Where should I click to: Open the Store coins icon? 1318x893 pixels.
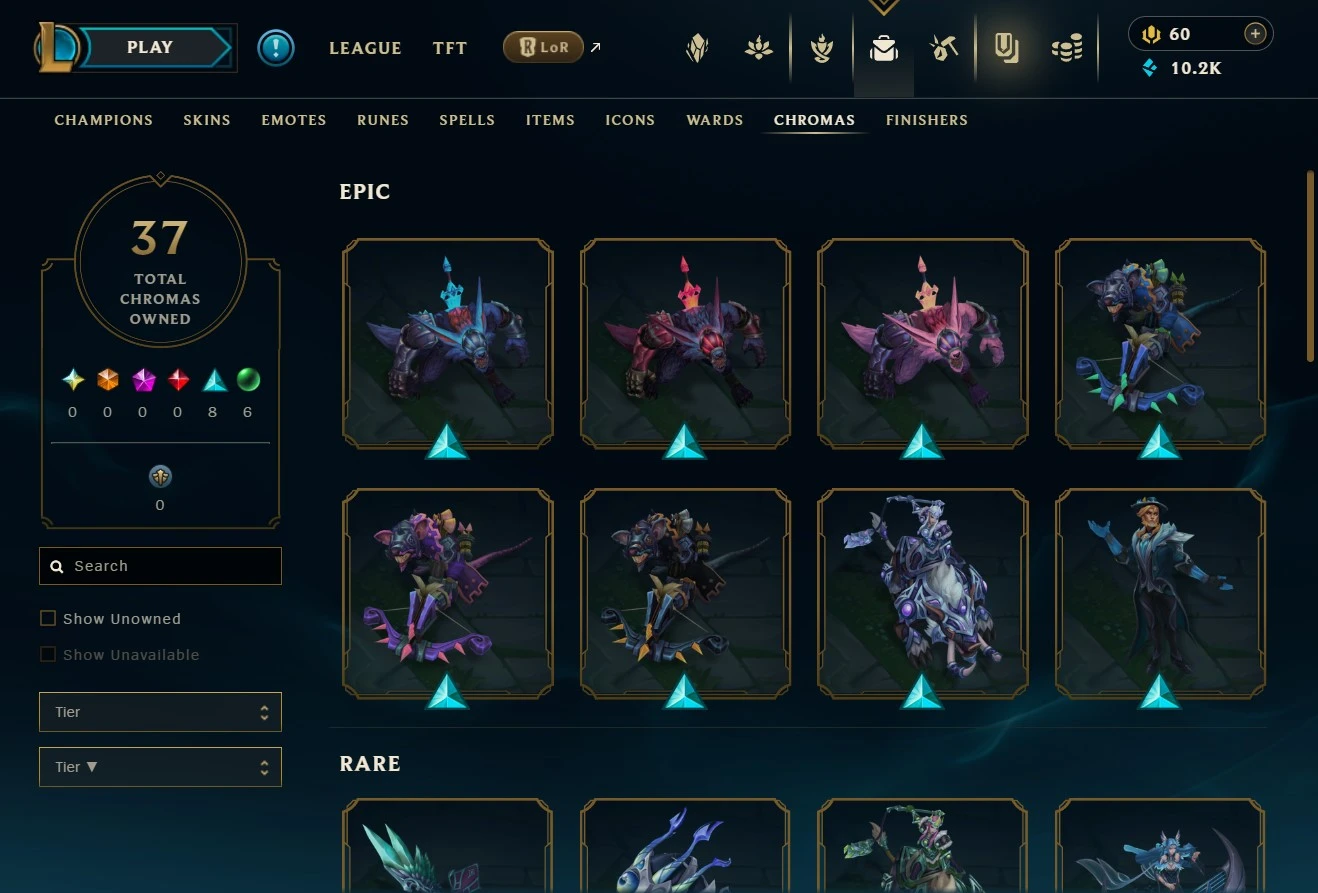coord(1067,48)
